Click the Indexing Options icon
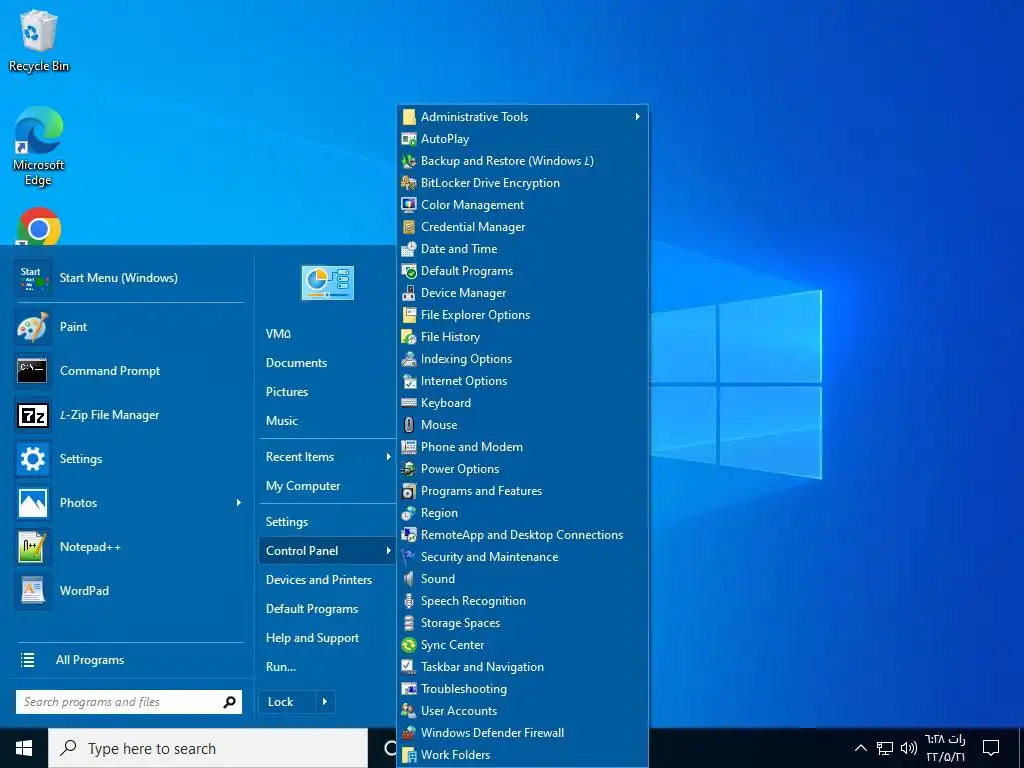This screenshot has width=1024, height=768. tap(409, 359)
